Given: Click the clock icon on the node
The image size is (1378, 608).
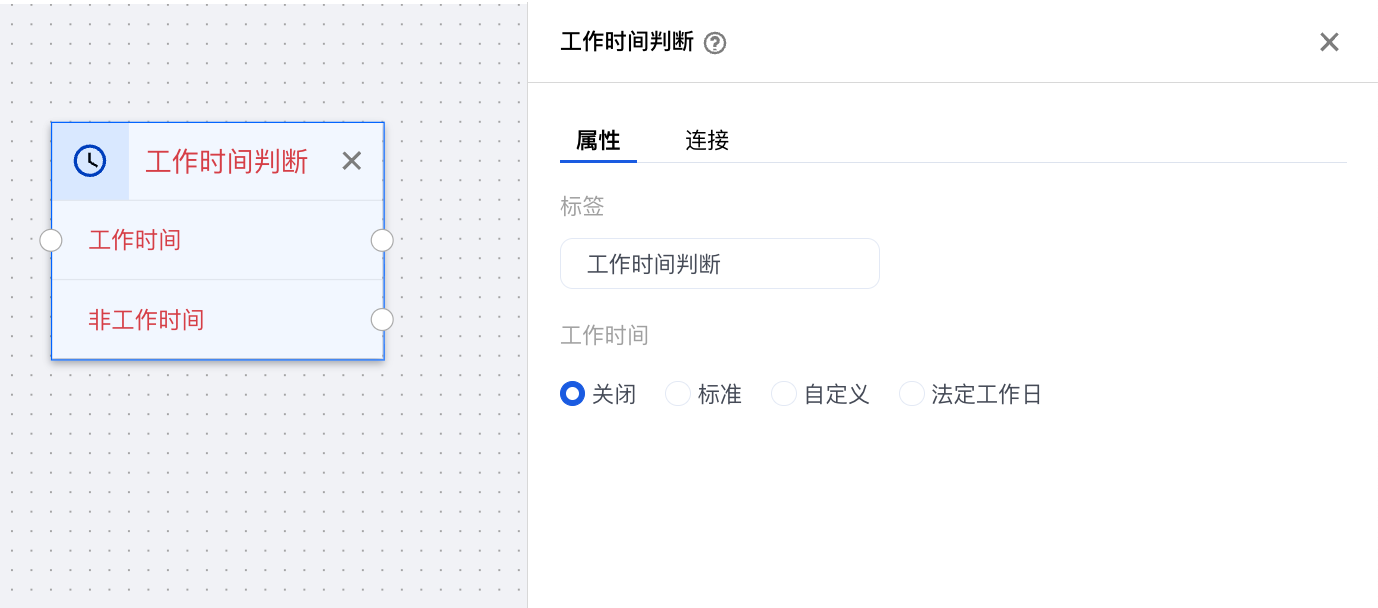Looking at the screenshot, I should 90,161.
